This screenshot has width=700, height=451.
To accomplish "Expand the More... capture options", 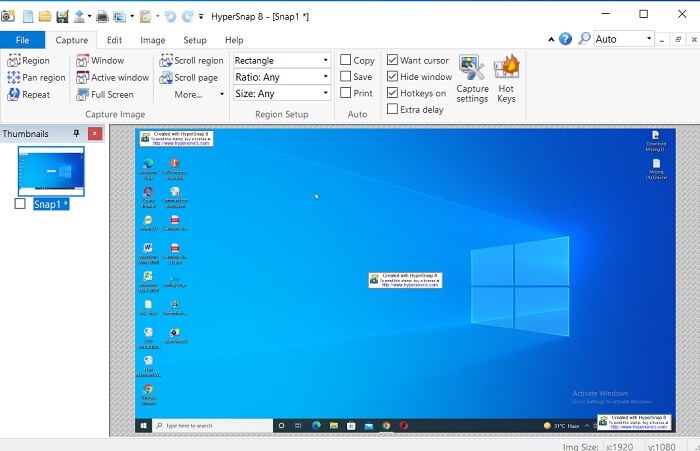I will tap(199, 94).
